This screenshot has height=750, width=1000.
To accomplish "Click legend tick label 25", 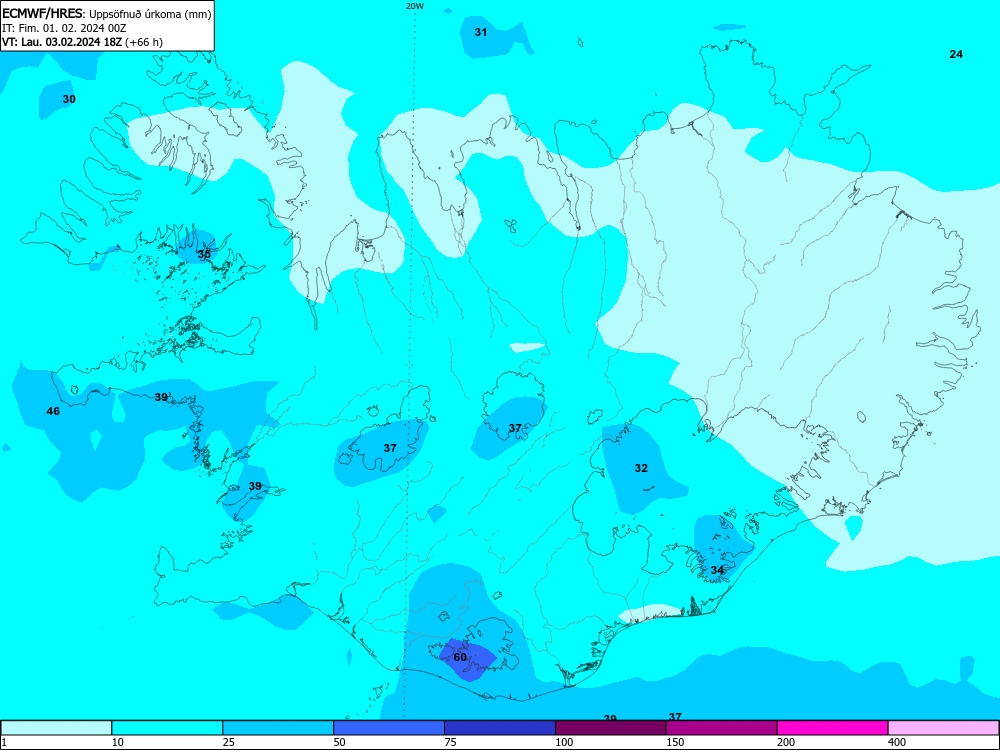I will click(229, 742).
